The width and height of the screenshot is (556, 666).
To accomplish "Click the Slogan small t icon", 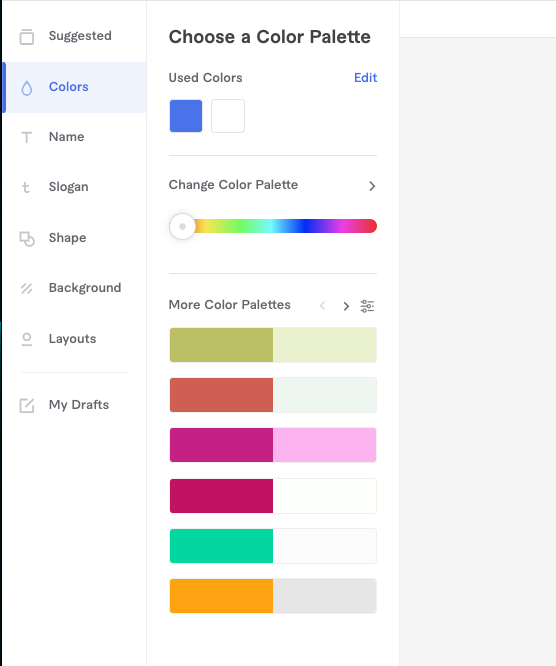I will 26,187.
